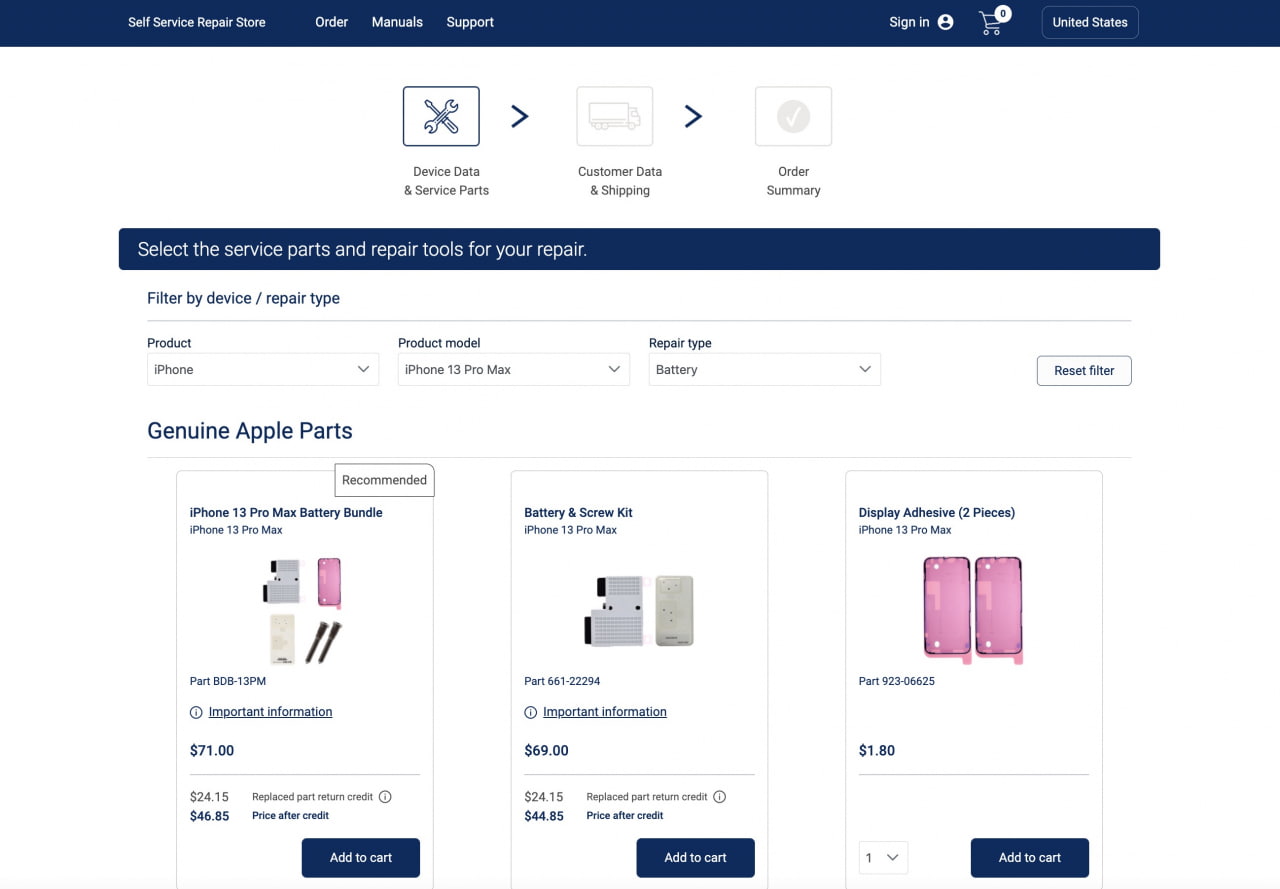The height and width of the screenshot is (889, 1280).
Task: Open the Important information link for Battery & Screw Kit
Action: pos(604,711)
